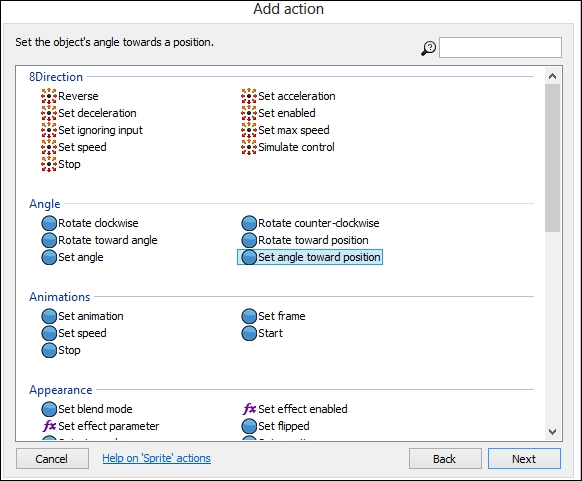Click the Set animation icon

coord(49,316)
